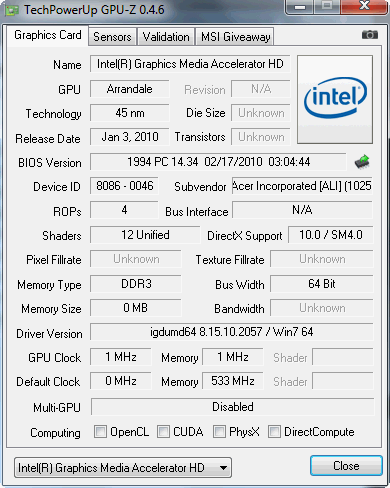Screen dimensions: 390x488
Task: Click the Intel vendor logo
Action: coord(335,99)
